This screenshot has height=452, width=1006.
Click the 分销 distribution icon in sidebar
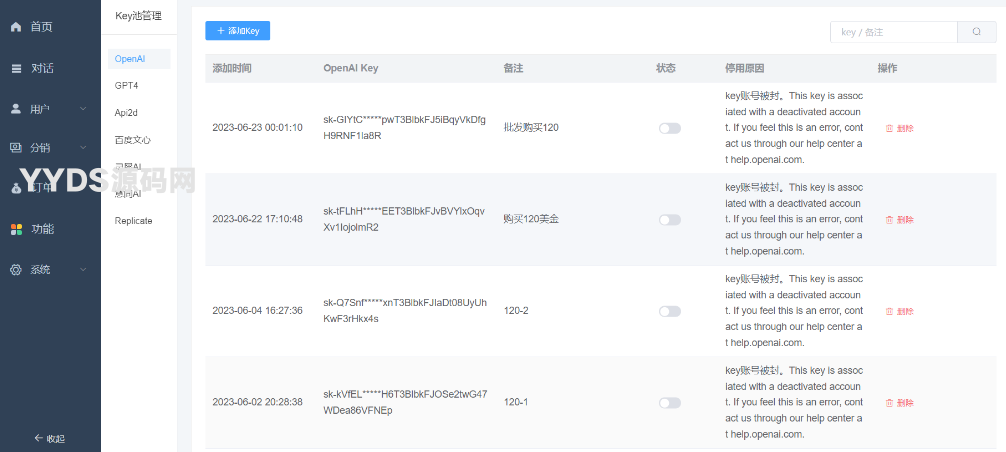(x=16, y=148)
